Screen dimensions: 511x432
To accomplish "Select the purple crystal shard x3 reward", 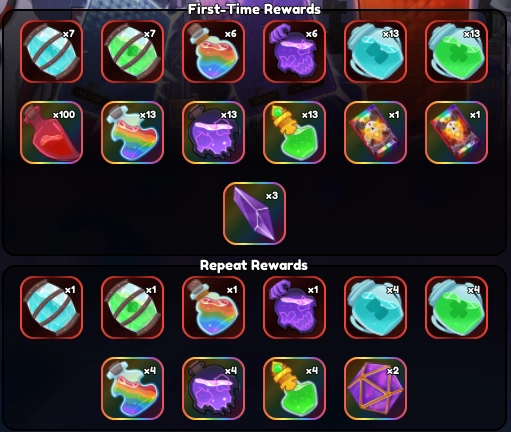I will 254,213.
